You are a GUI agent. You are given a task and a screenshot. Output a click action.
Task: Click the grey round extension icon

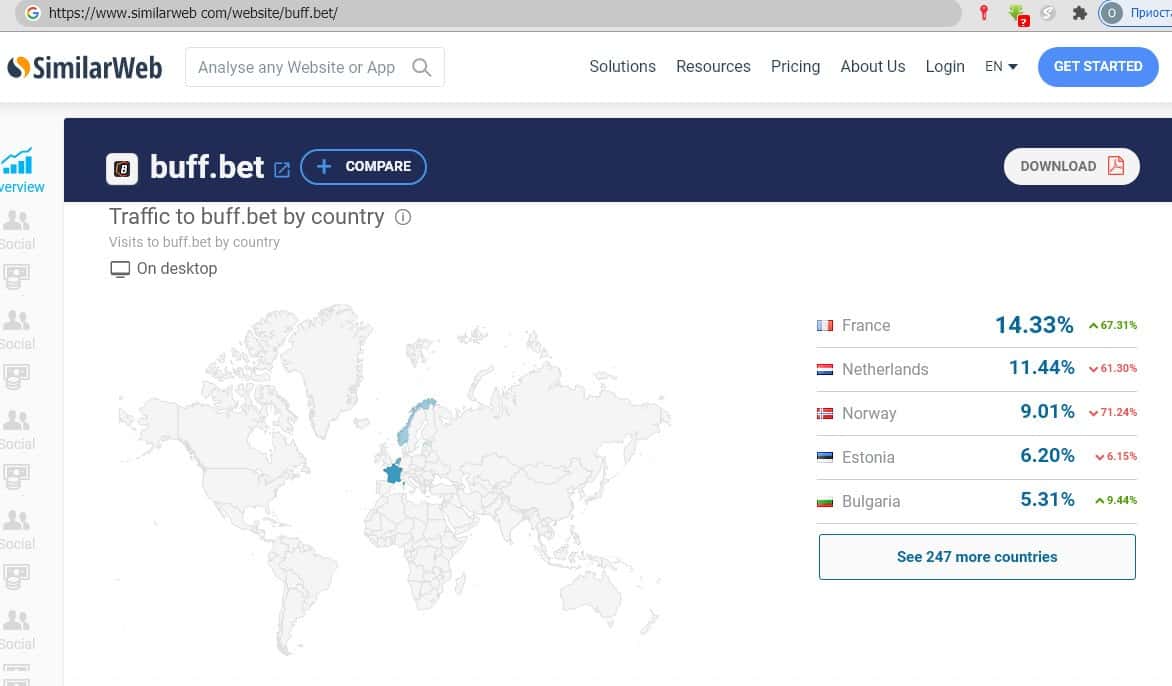tap(1048, 13)
